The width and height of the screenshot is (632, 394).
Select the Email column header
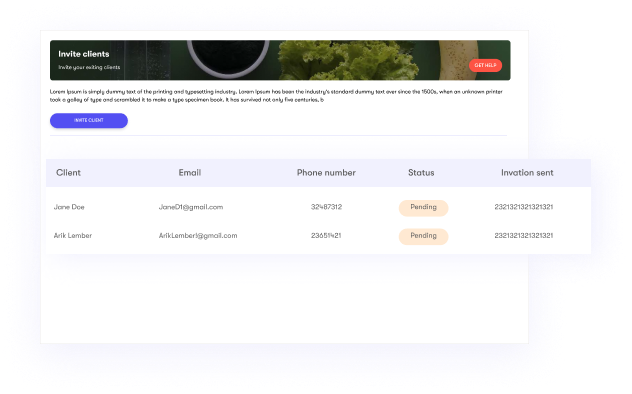tap(190, 172)
